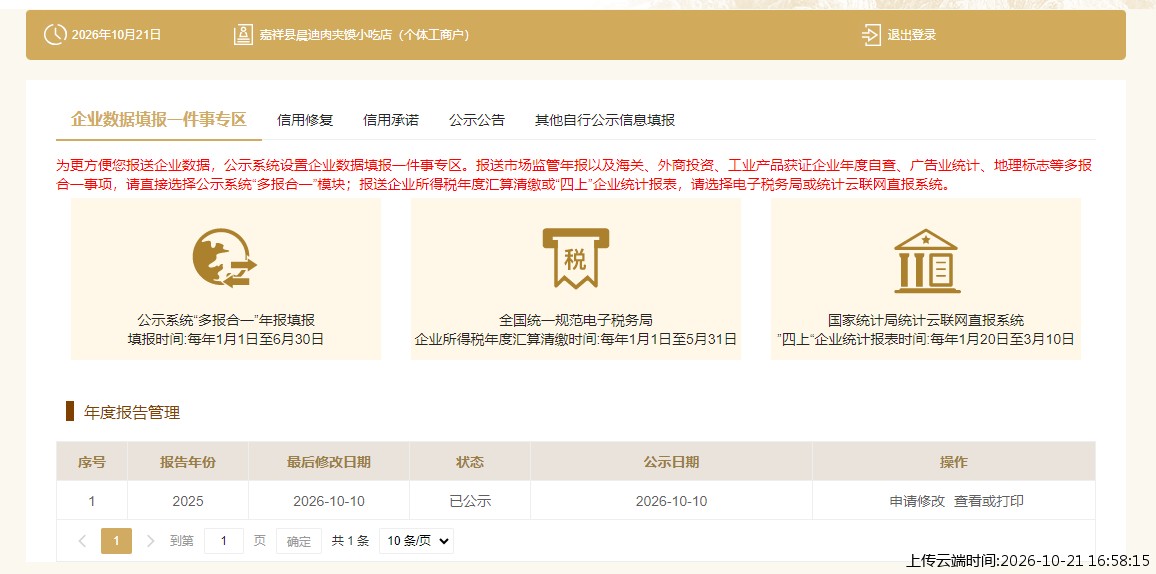Click the business profile icon in header
Viewport: 1156px width, 574px height.
[x=243, y=35]
